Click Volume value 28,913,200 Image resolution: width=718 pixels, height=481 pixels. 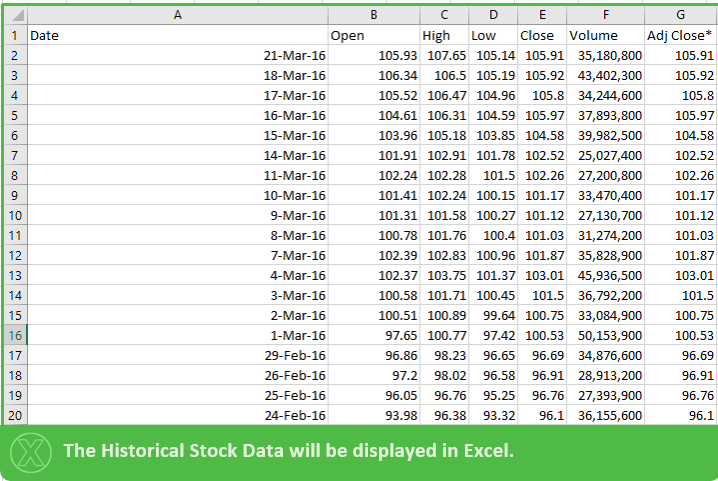click(605, 375)
